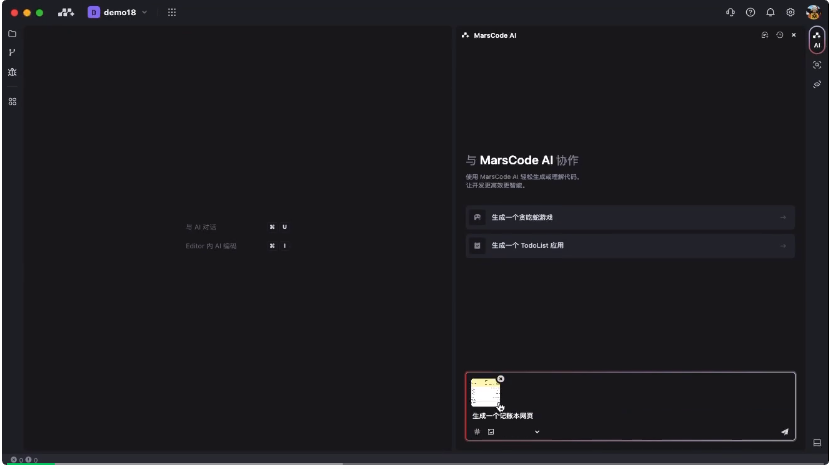Close the MarsCode AI panel
The width and height of the screenshot is (831, 469).
pyautogui.click(x=794, y=35)
